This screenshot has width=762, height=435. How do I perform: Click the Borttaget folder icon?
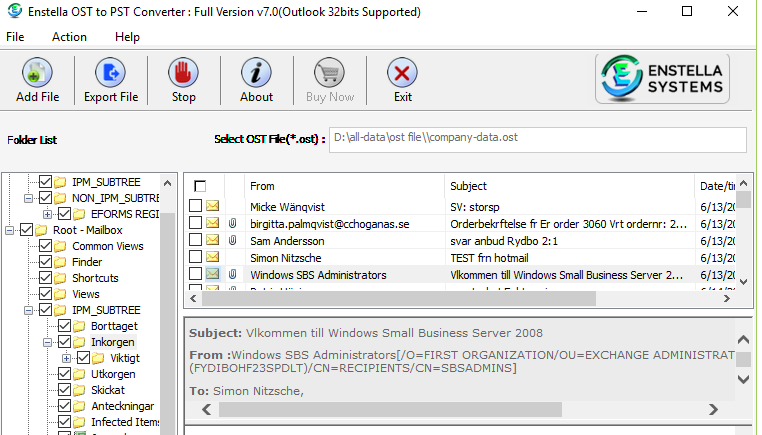click(x=79, y=326)
